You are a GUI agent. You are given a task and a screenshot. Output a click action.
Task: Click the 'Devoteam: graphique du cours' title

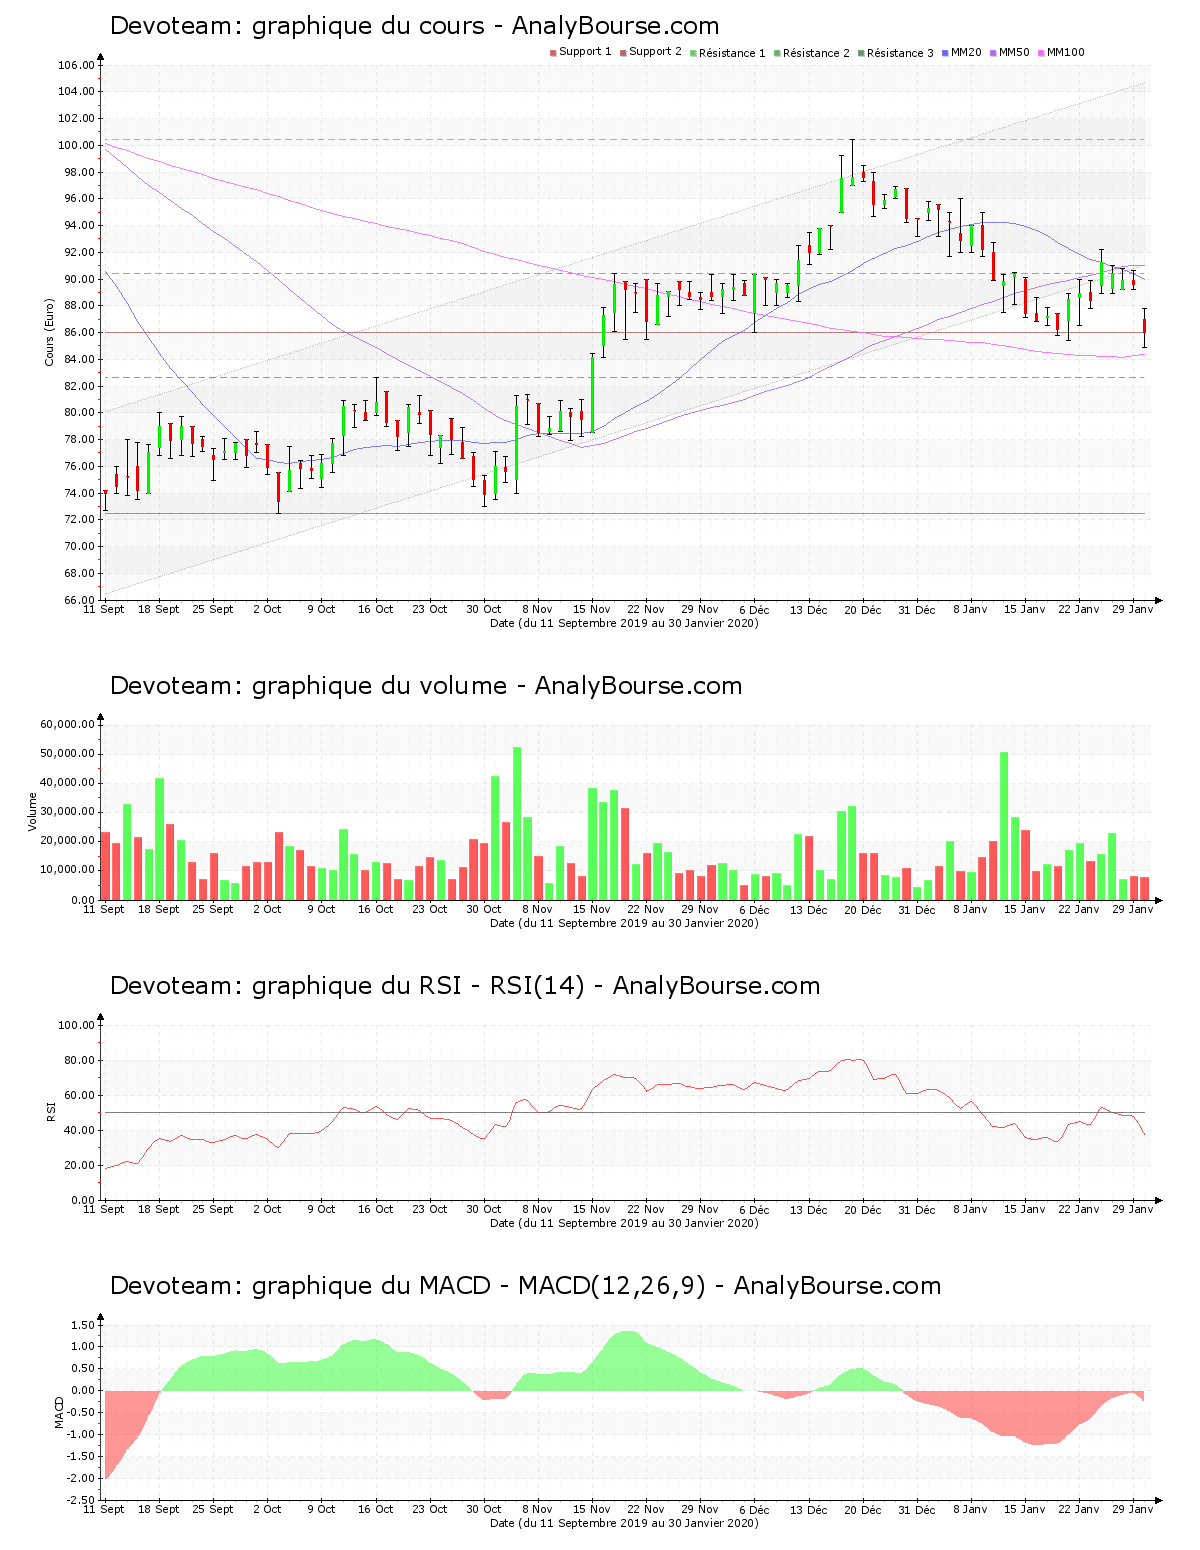click(x=414, y=26)
